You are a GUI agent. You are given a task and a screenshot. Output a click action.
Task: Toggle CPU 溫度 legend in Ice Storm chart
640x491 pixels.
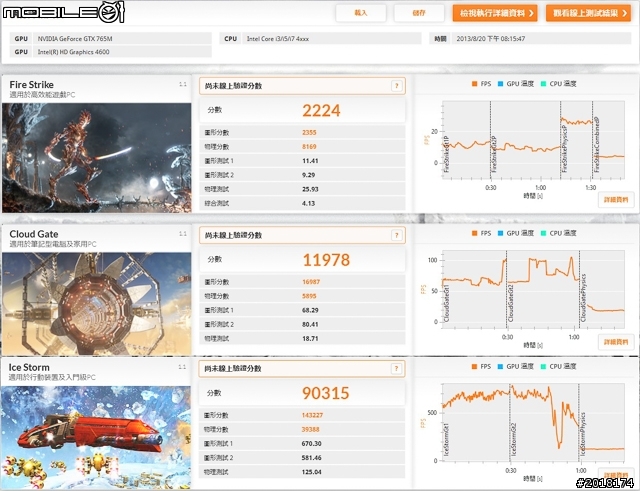pos(559,367)
